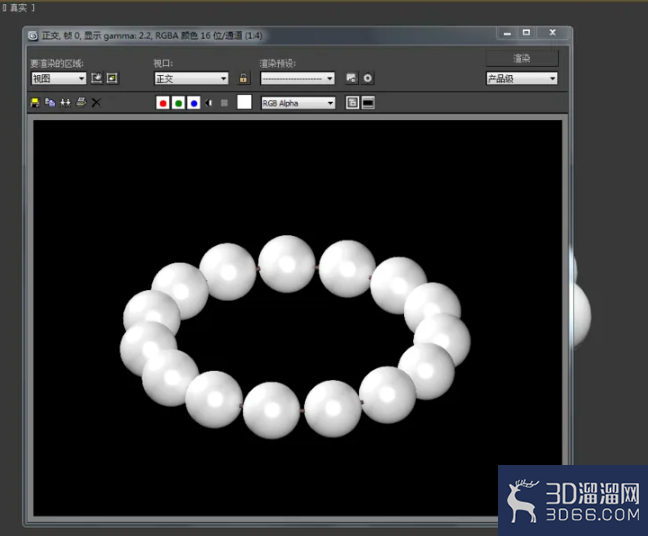Open the viewport dropdown showing 正交
Viewport: 648px width, 536px height.
click(x=191, y=78)
